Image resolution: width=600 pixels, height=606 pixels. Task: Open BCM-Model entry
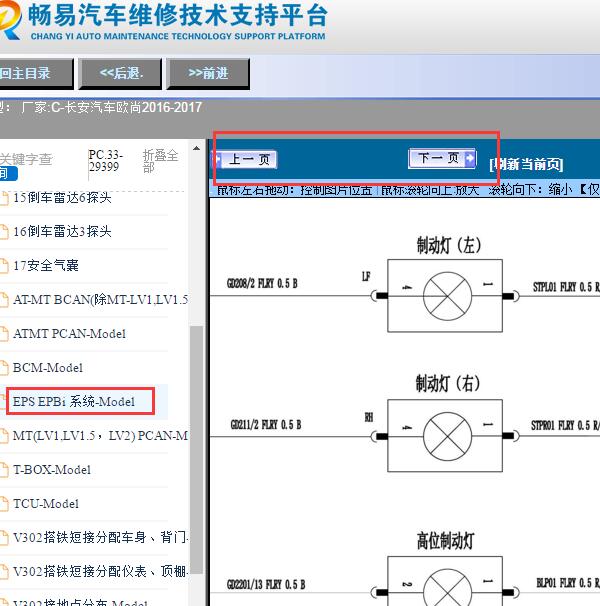[x=48, y=368]
